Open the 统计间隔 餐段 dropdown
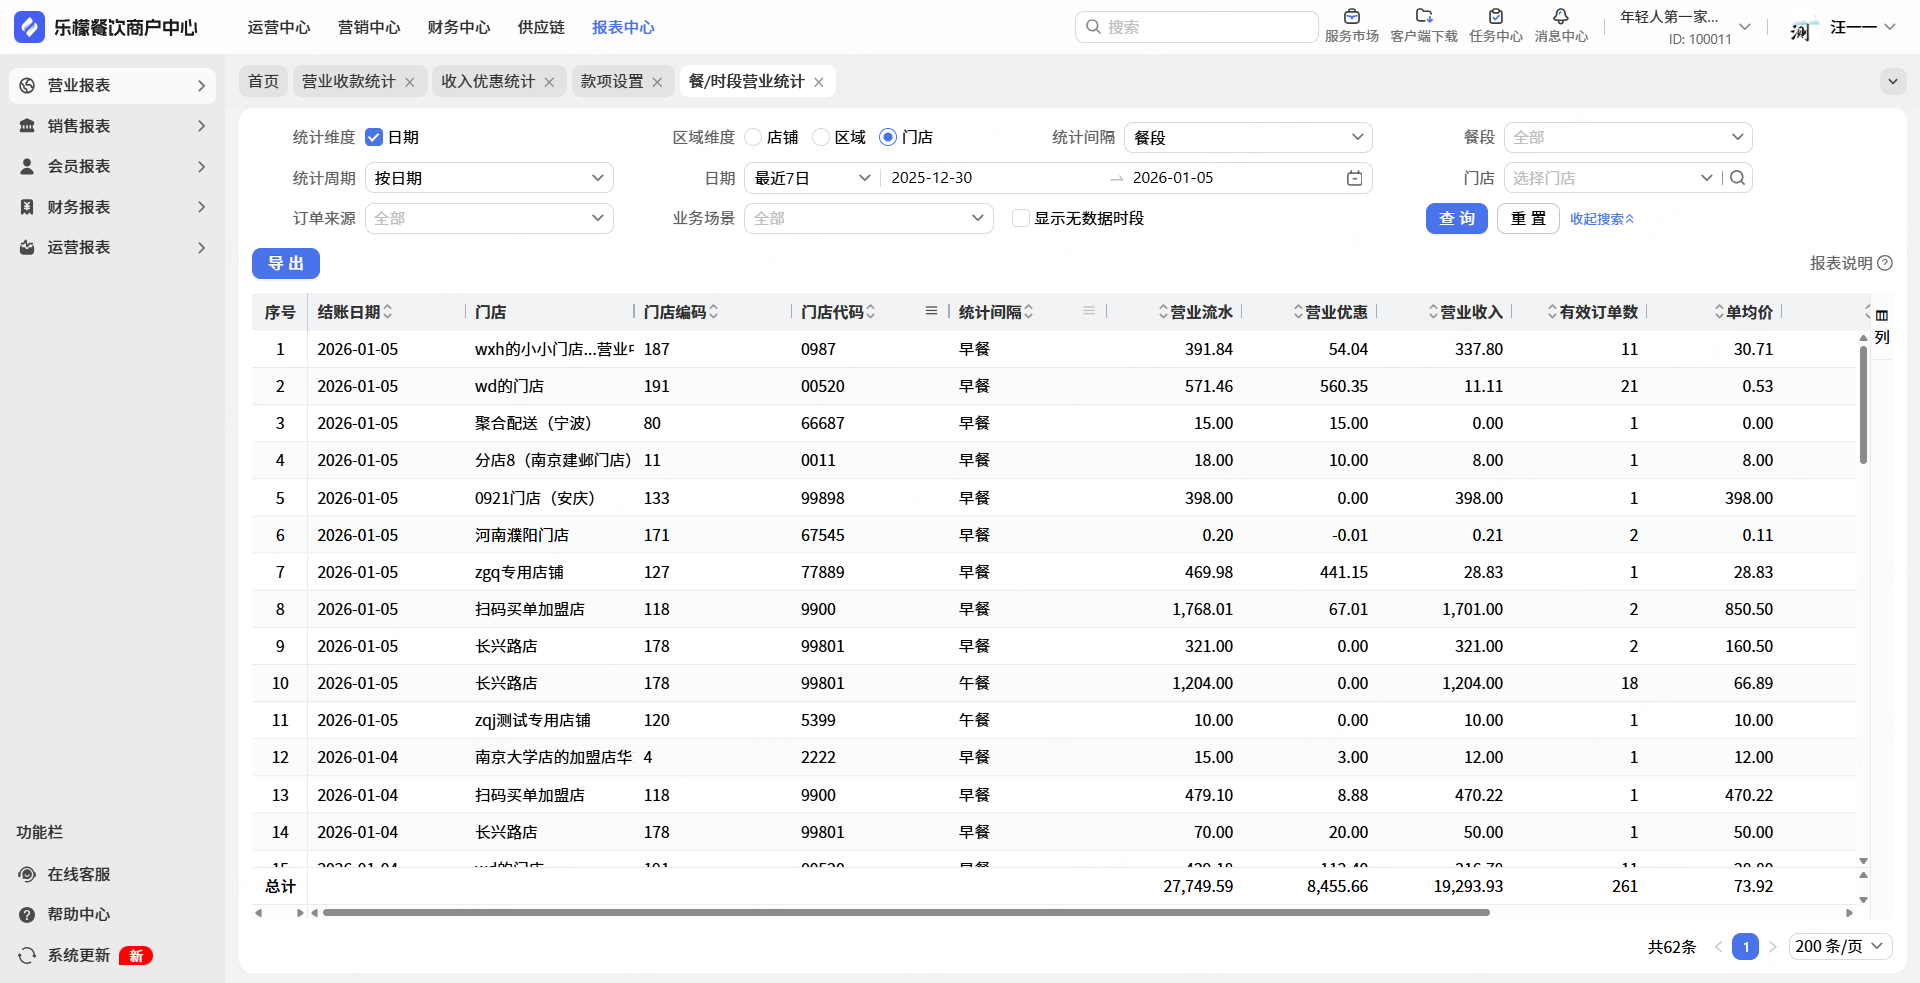 click(1247, 137)
